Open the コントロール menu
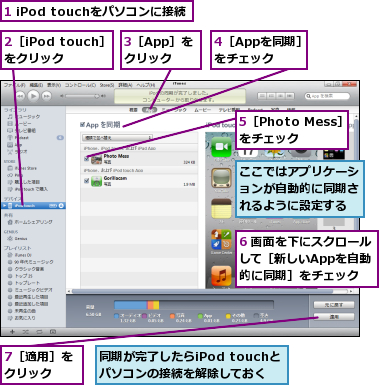The height and width of the screenshot is (385, 379). 80,85
